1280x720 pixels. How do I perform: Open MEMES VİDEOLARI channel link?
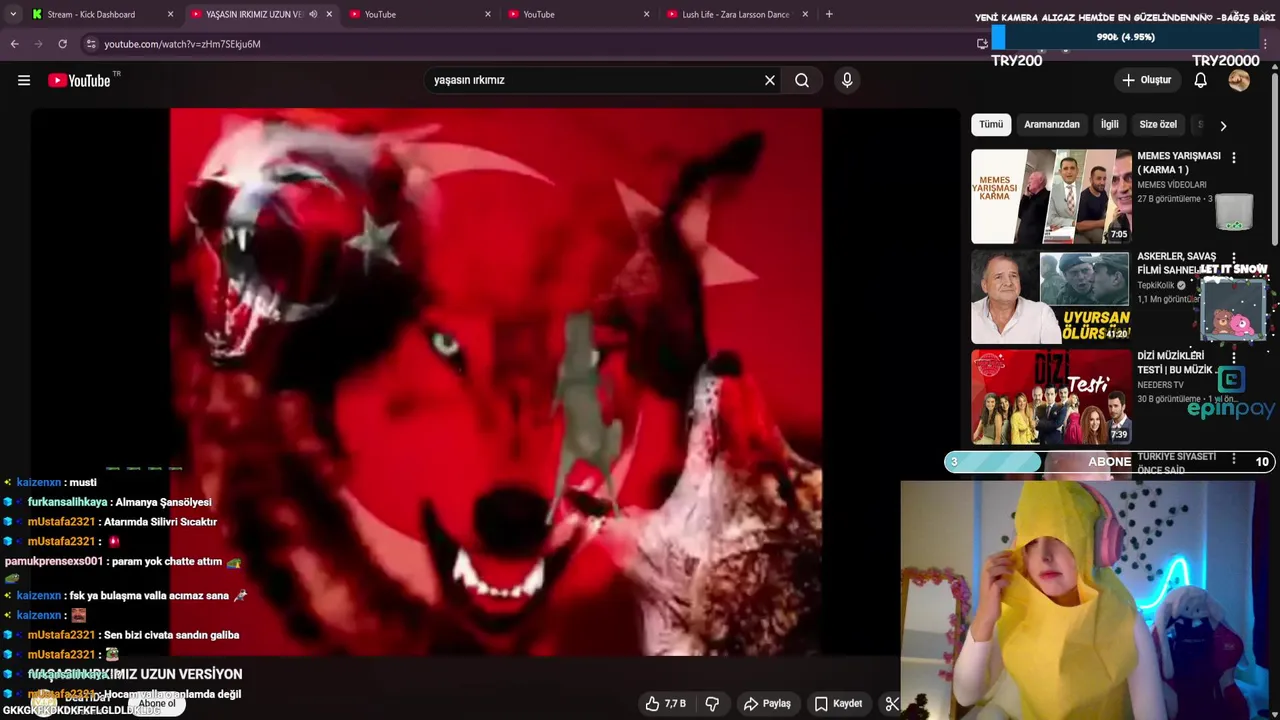click(1172, 185)
